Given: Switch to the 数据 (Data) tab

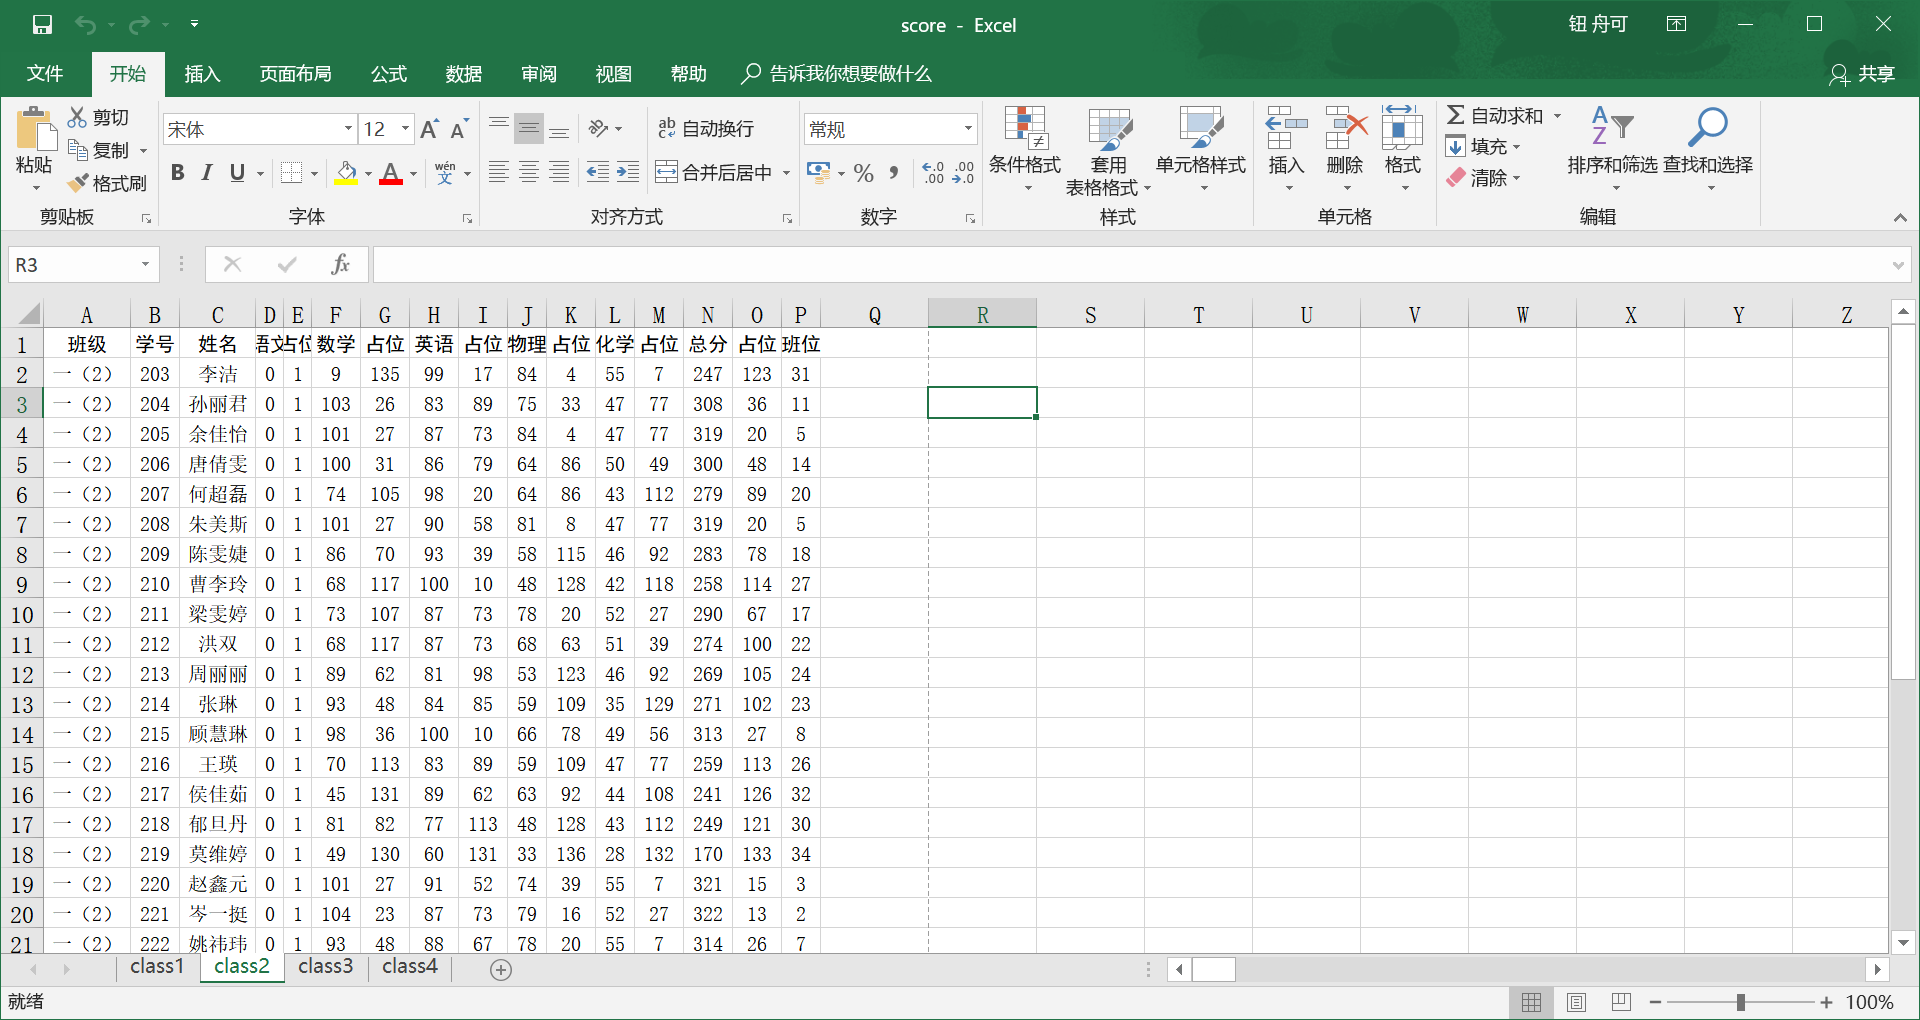Looking at the screenshot, I should 463,74.
